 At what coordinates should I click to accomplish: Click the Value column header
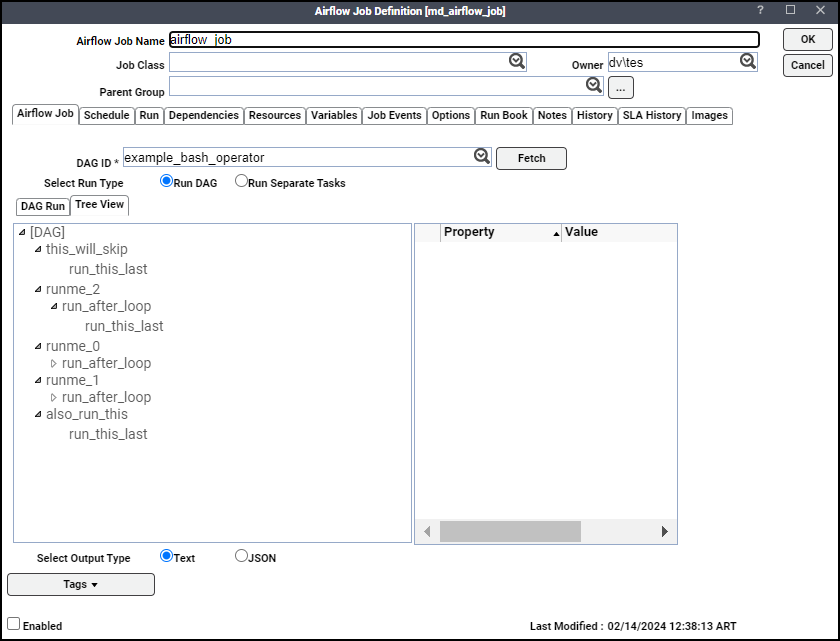(x=619, y=232)
